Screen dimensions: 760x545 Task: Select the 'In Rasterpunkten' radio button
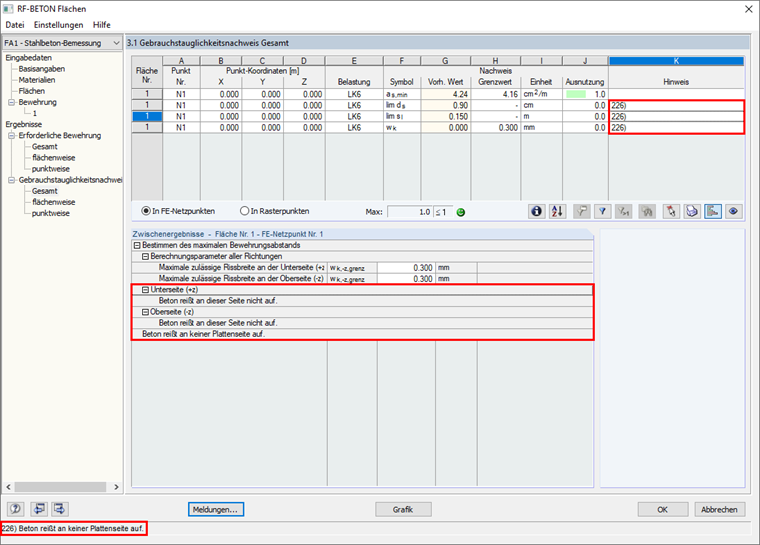(x=244, y=211)
